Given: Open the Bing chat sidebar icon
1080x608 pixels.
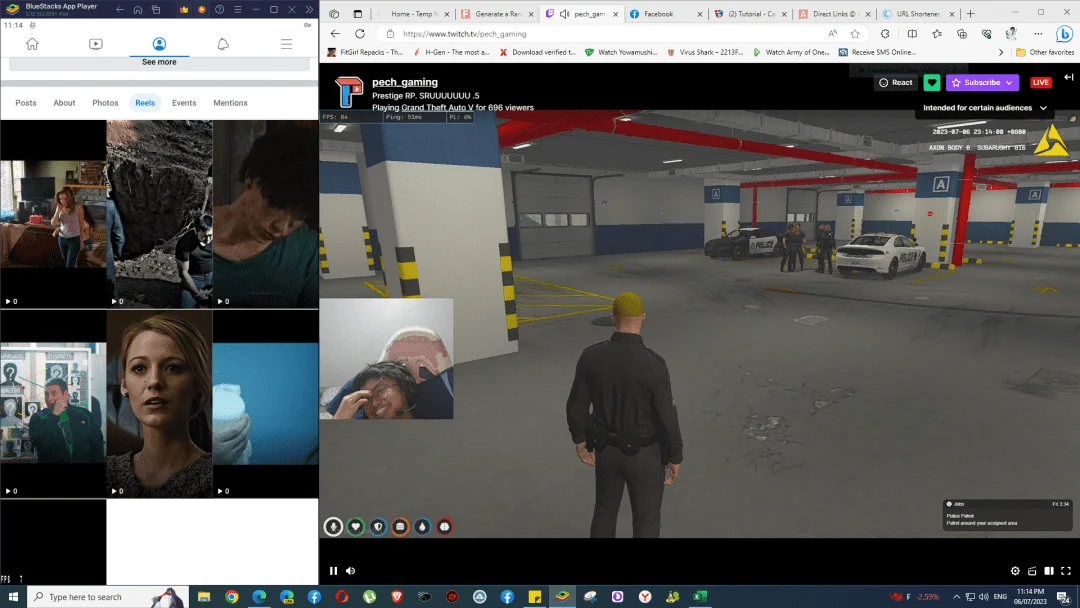Looking at the screenshot, I should click(x=1065, y=34).
